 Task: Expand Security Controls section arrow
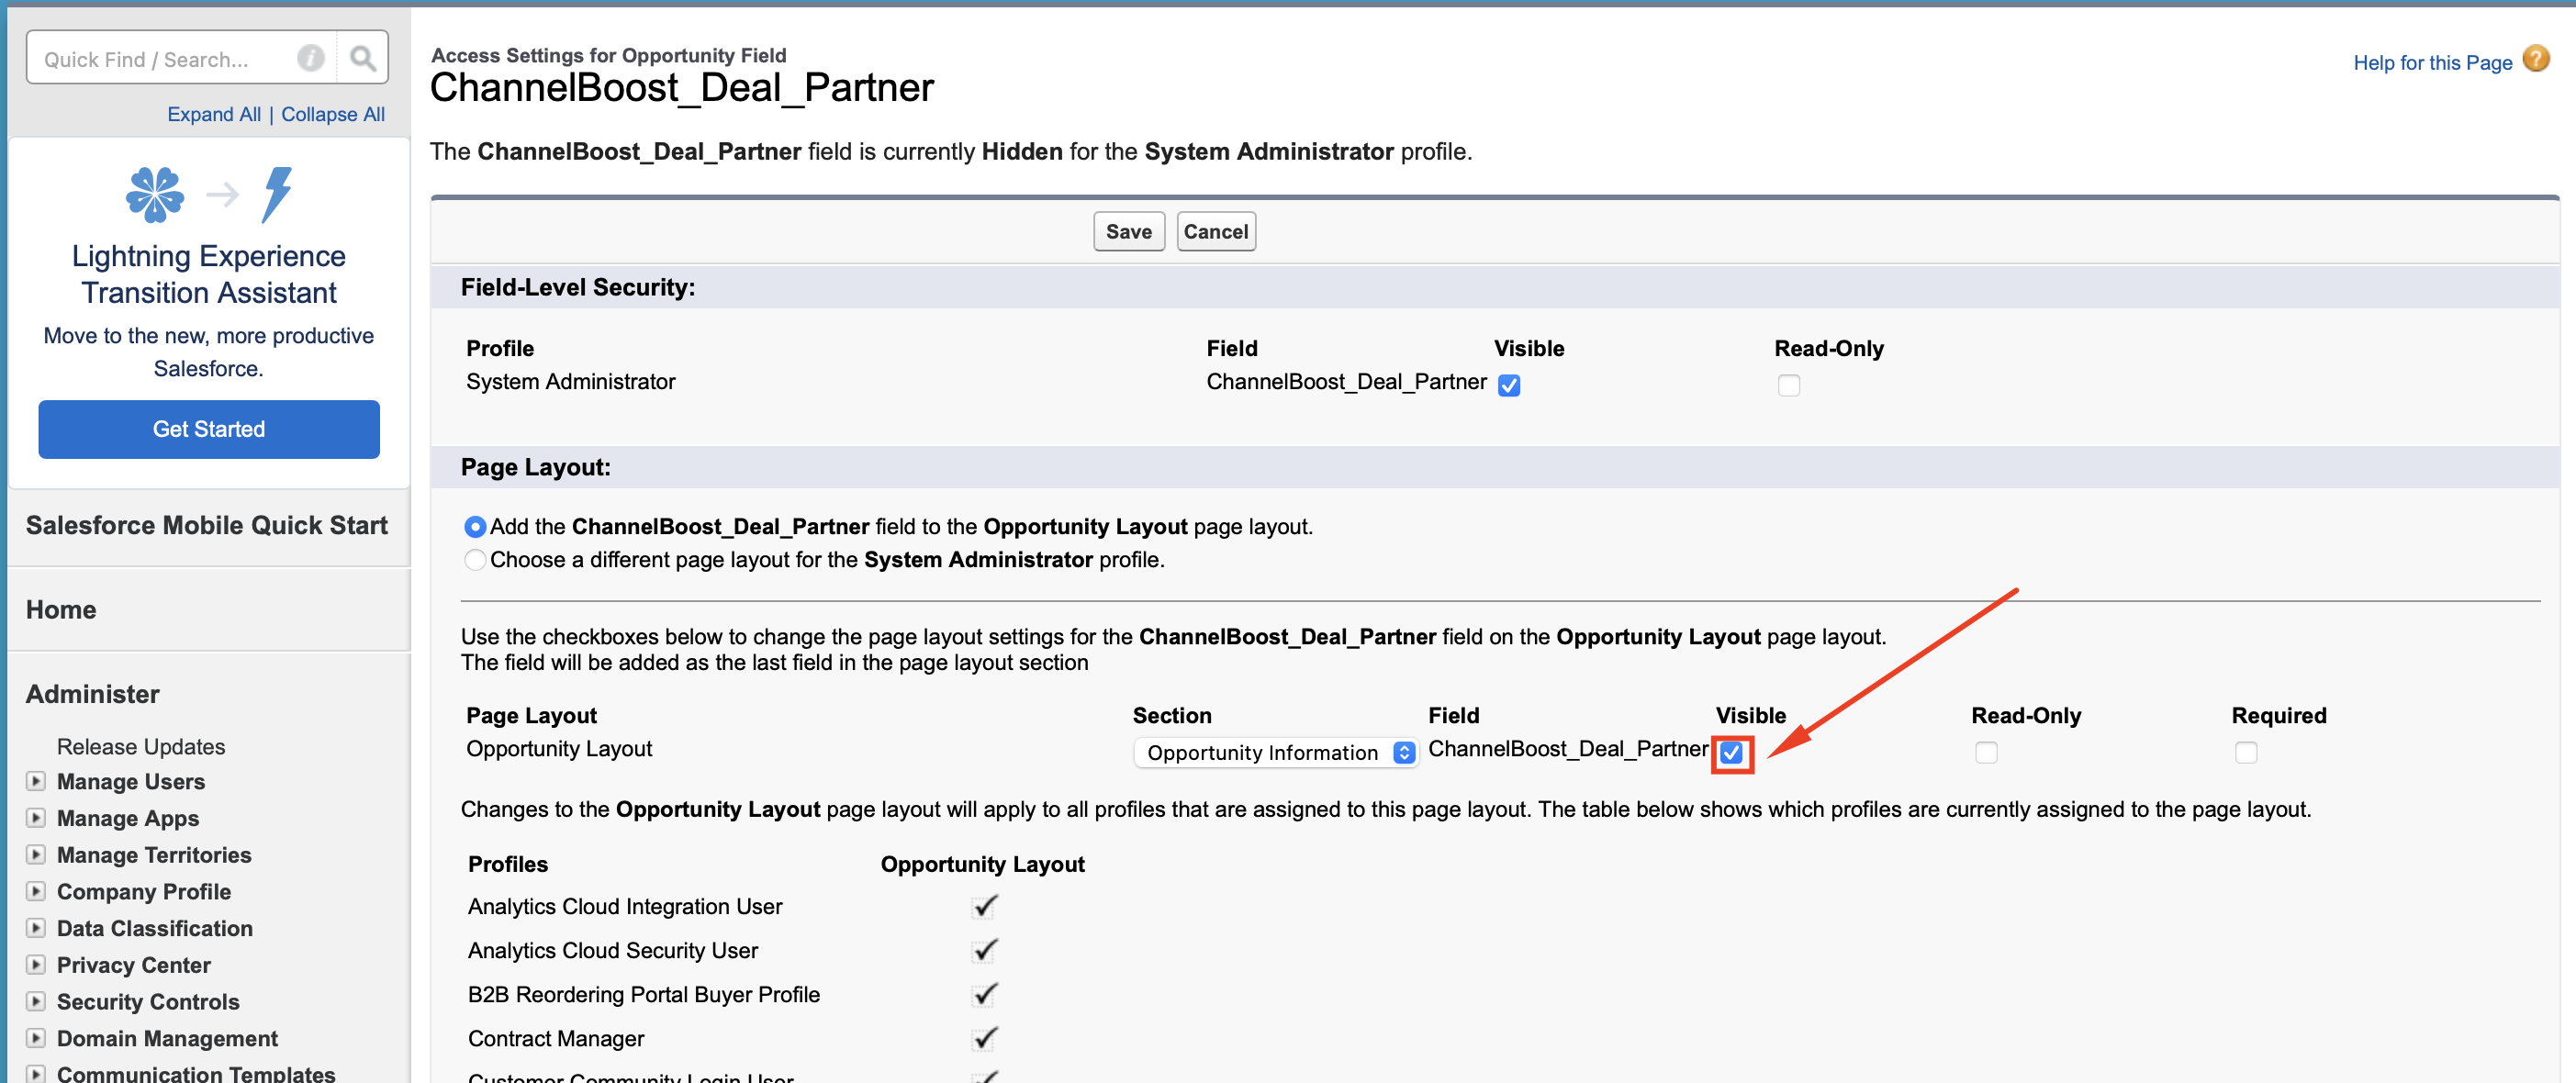36,1001
